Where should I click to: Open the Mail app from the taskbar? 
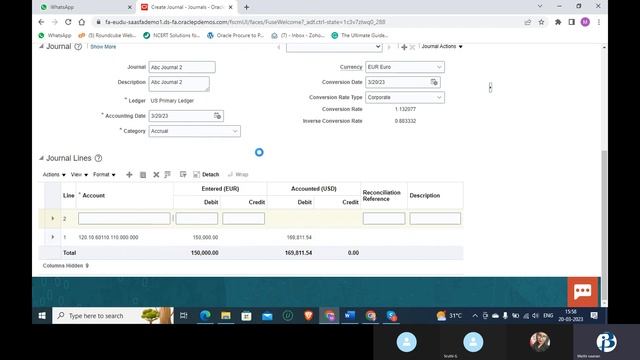pyautogui.click(x=267, y=316)
